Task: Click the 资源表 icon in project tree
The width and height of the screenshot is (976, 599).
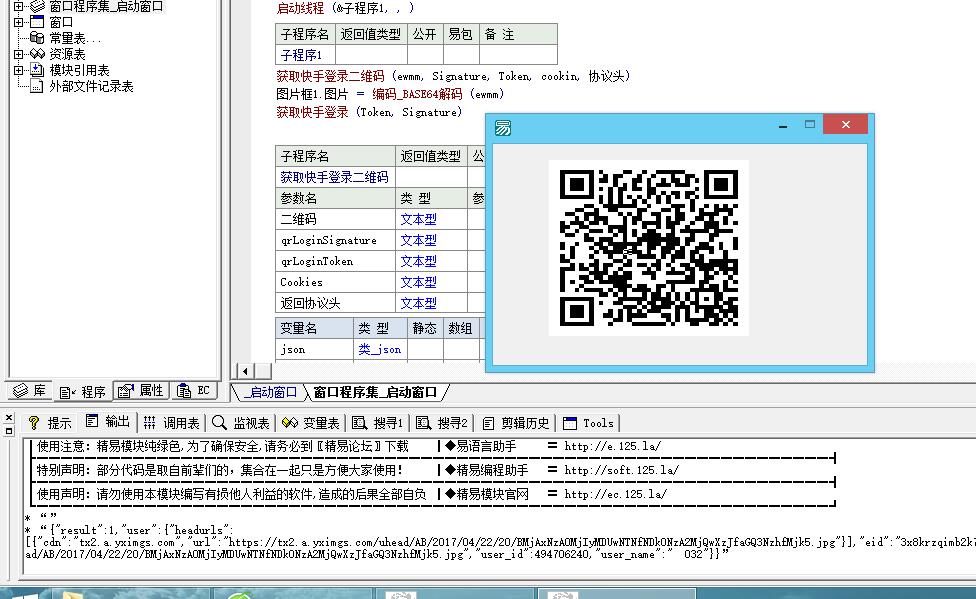Action: tap(37, 54)
